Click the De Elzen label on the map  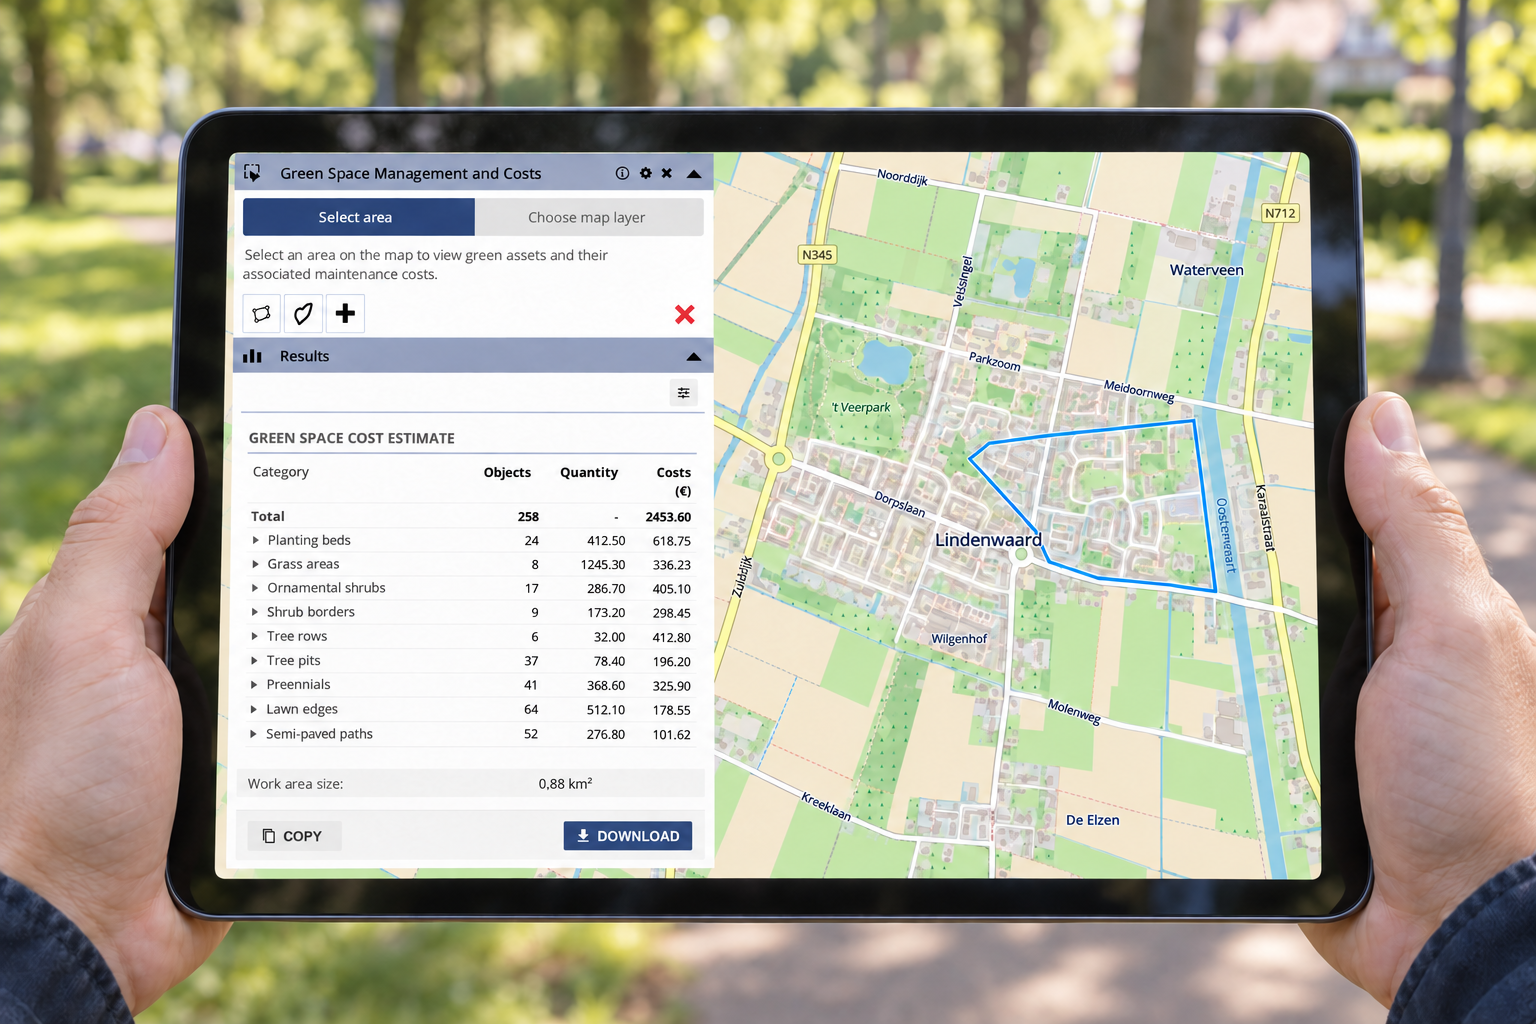tap(1092, 820)
